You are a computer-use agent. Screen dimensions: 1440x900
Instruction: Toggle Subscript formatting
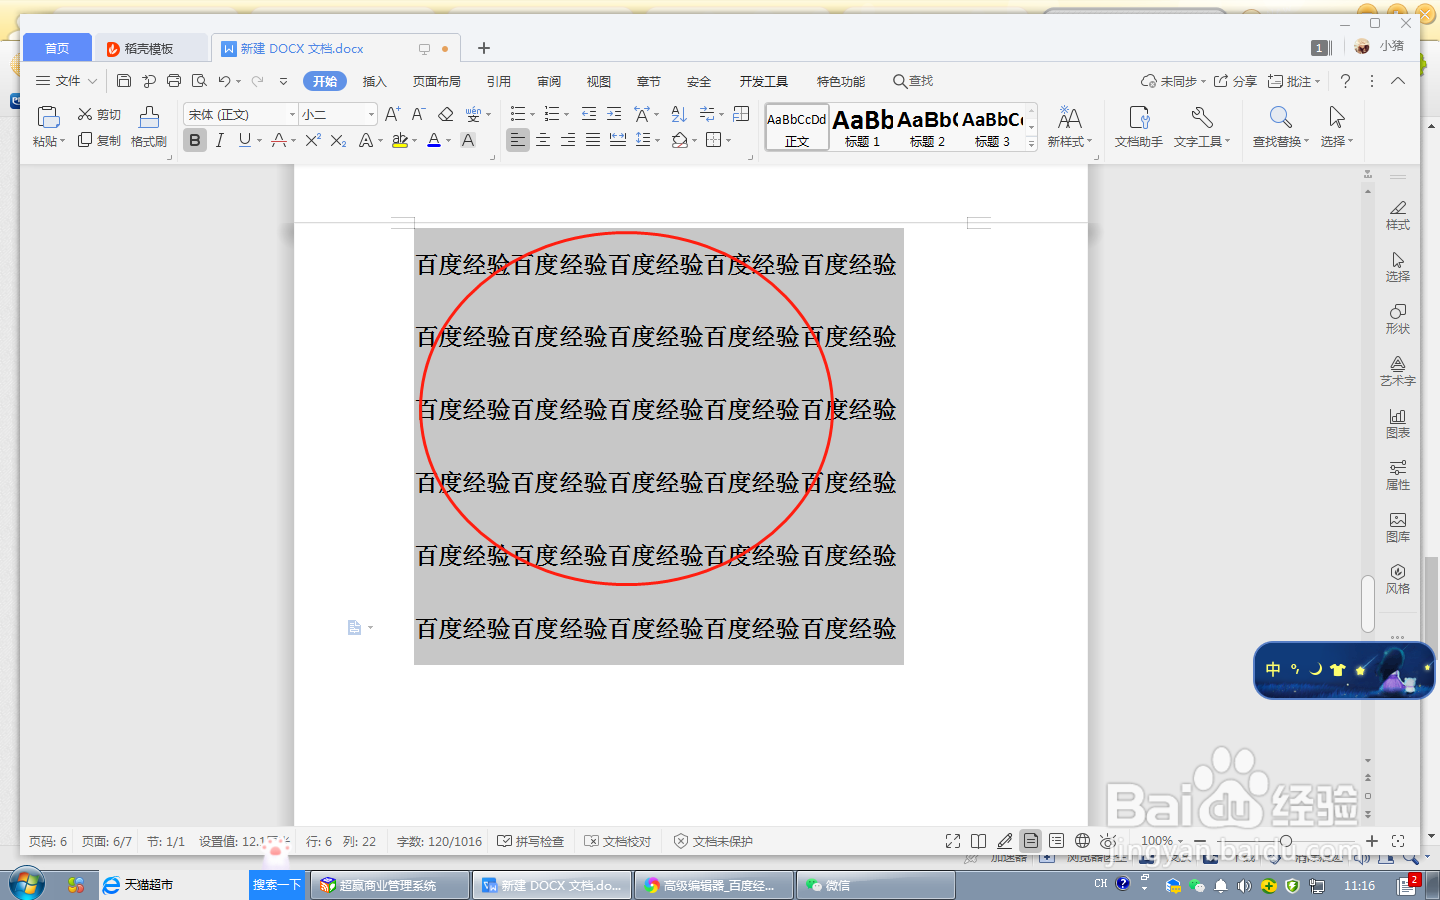click(339, 140)
